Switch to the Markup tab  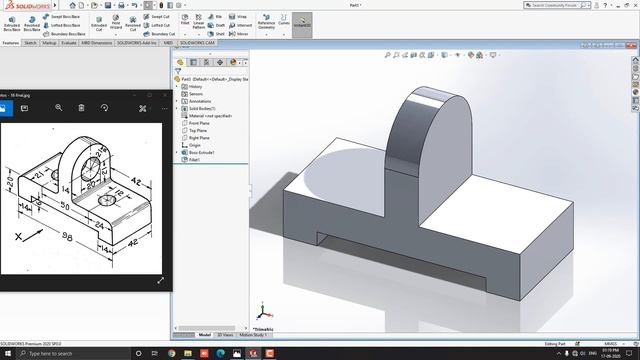click(49, 43)
